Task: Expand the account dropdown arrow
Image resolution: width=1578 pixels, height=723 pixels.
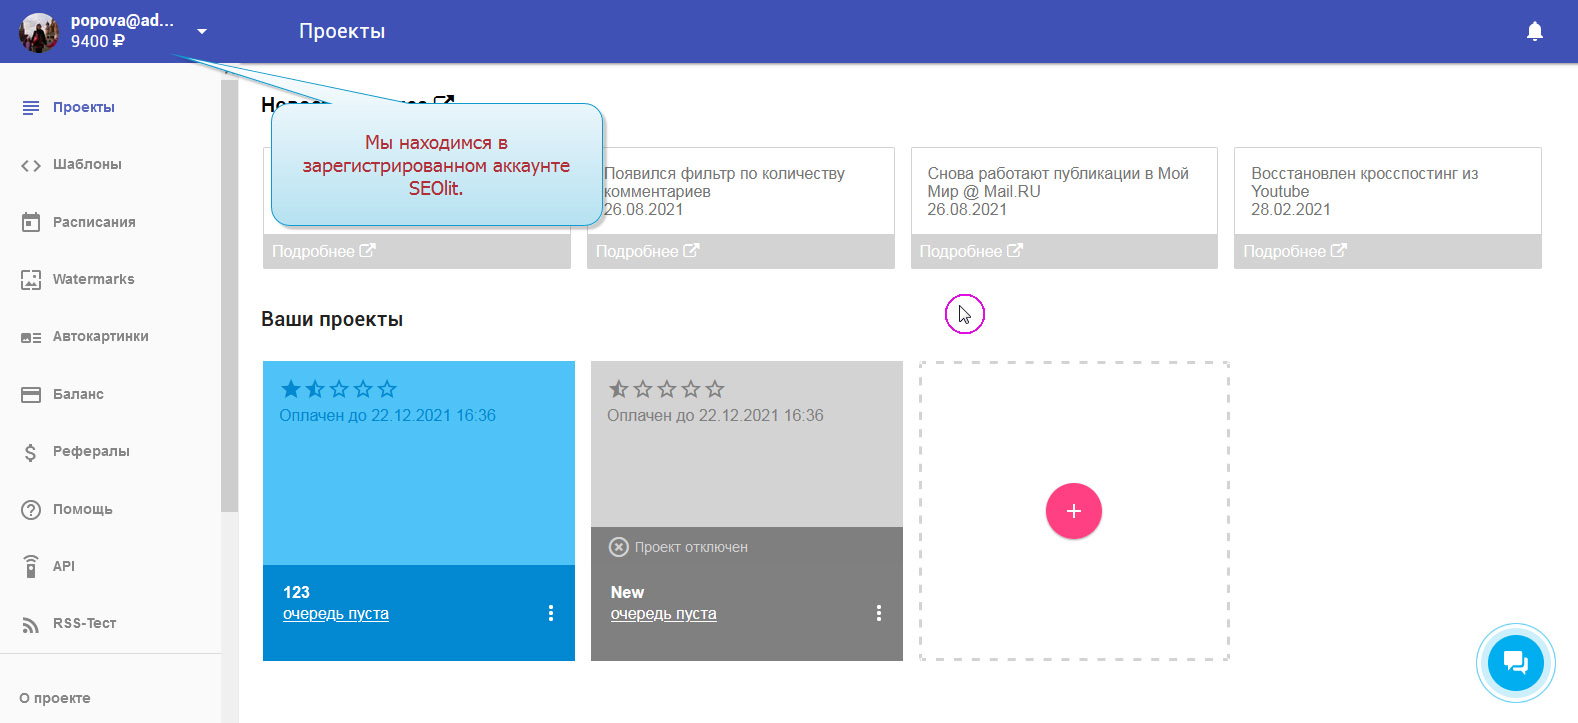Action: [x=202, y=32]
